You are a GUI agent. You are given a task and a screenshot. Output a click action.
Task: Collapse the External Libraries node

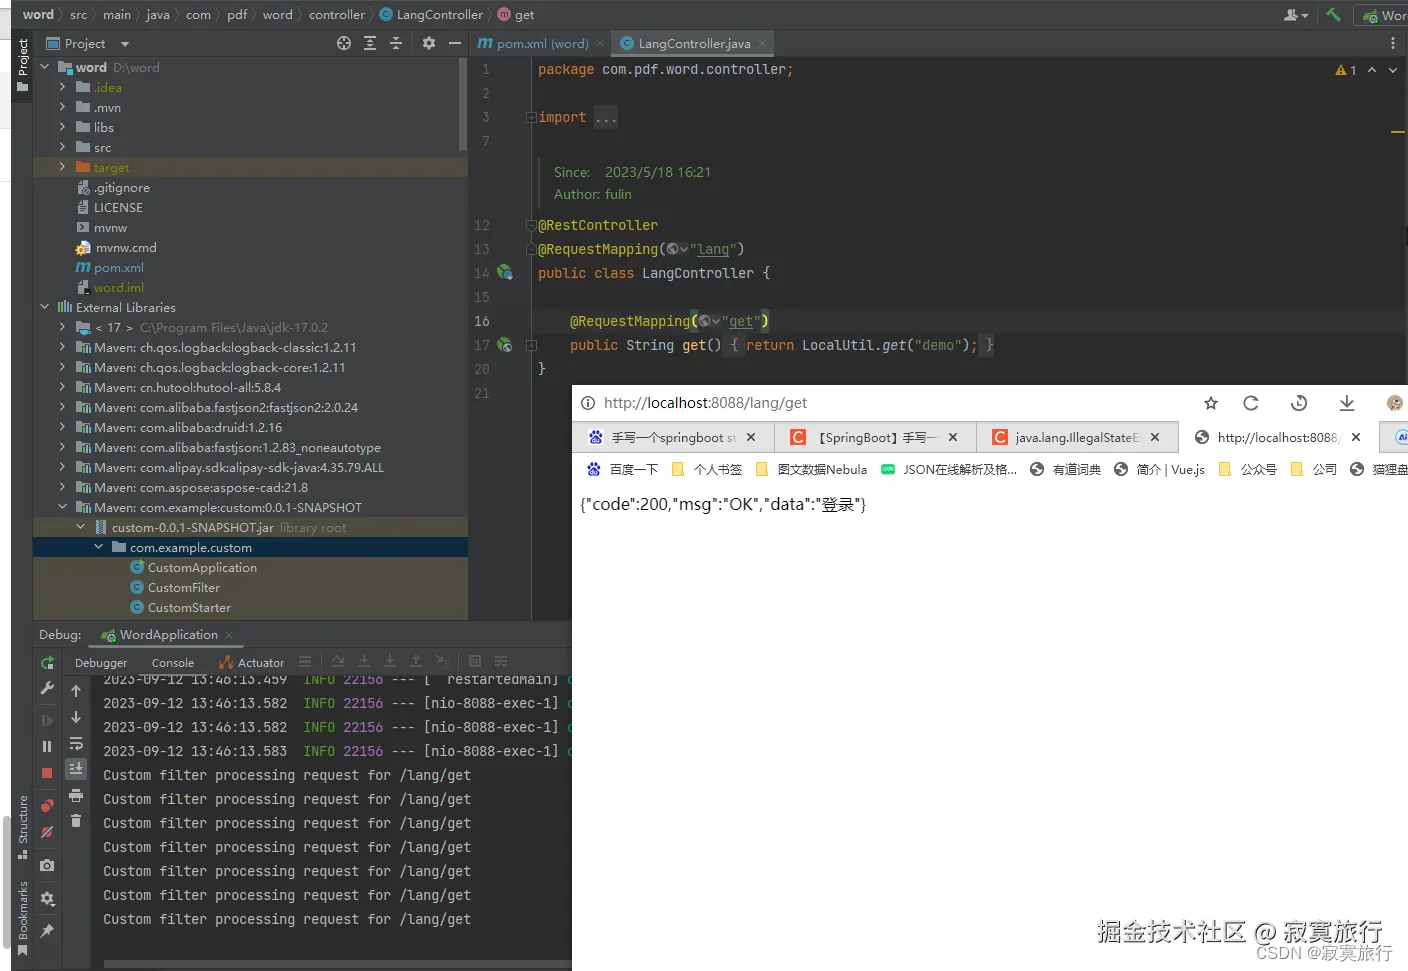pyautogui.click(x=45, y=307)
